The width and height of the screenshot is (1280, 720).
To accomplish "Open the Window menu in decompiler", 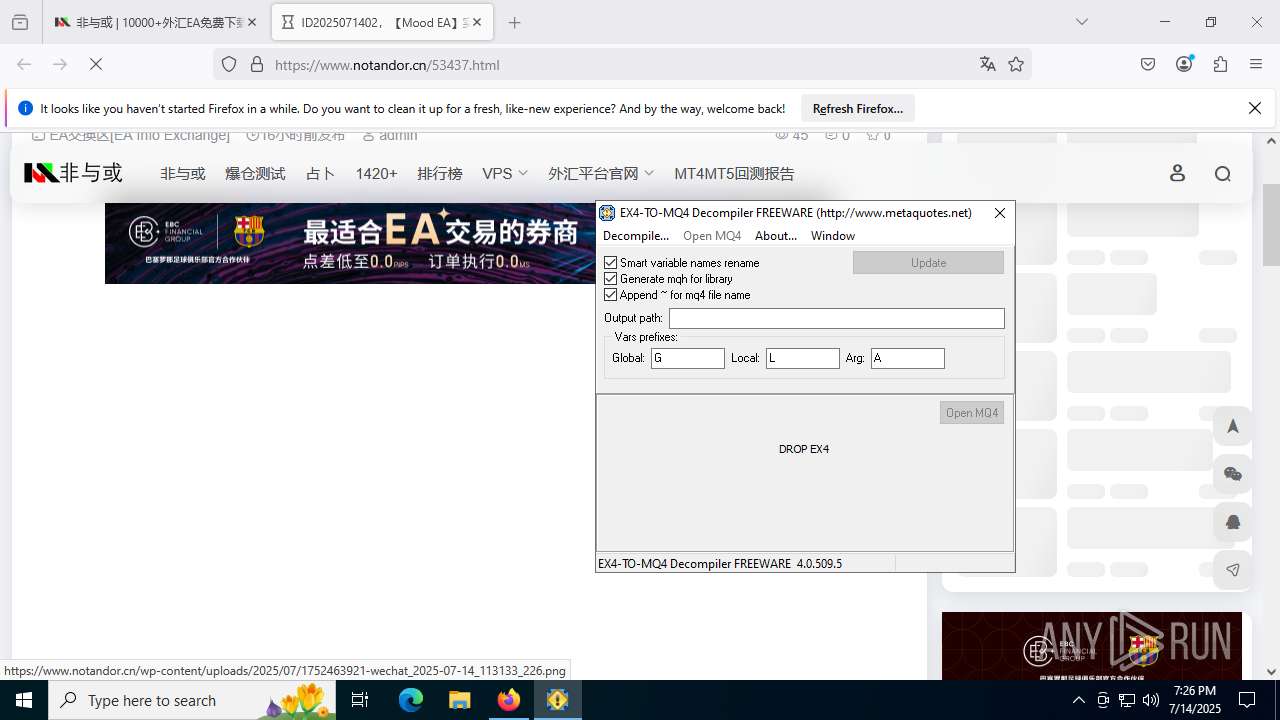I will (833, 236).
